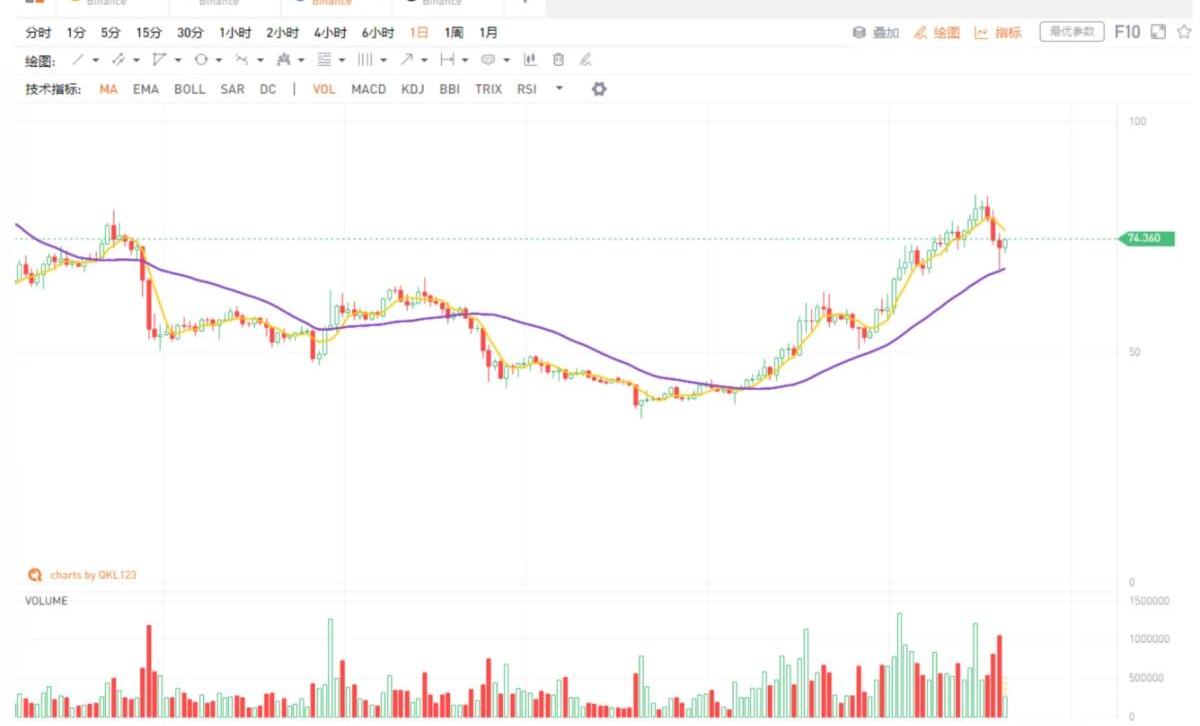The width and height of the screenshot is (1200, 726).
Task: Switch to the 4小时 timeframe
Action: (x=329, y=33)
